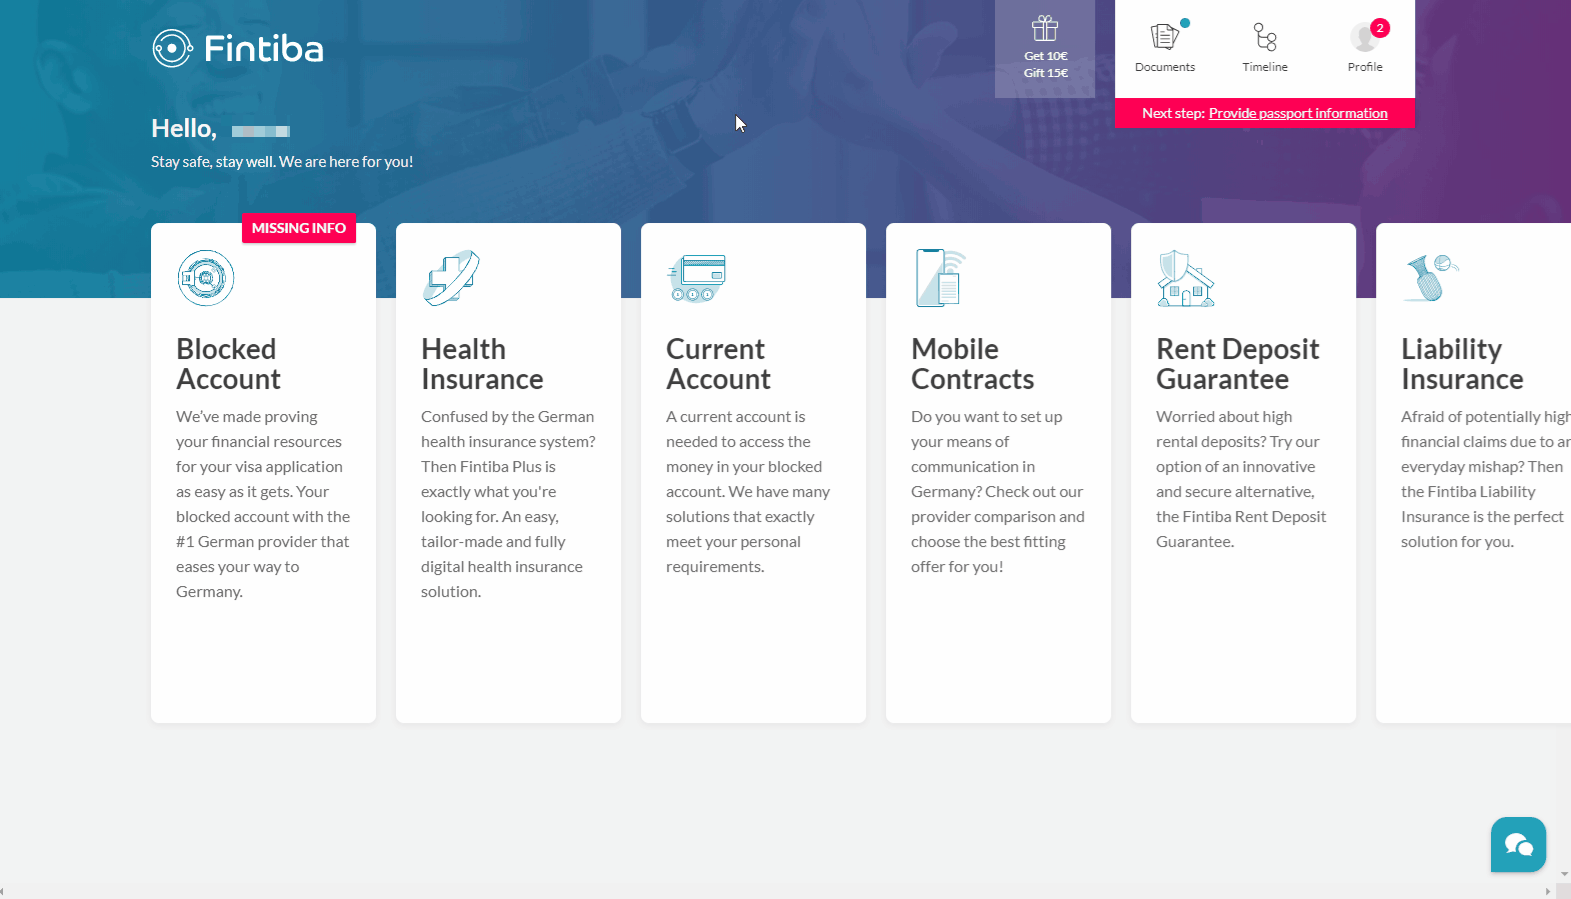The height and width of the screenshot is (899, 1571).
Task: Select the Health Insurance heading
Action: pos(482,364)
